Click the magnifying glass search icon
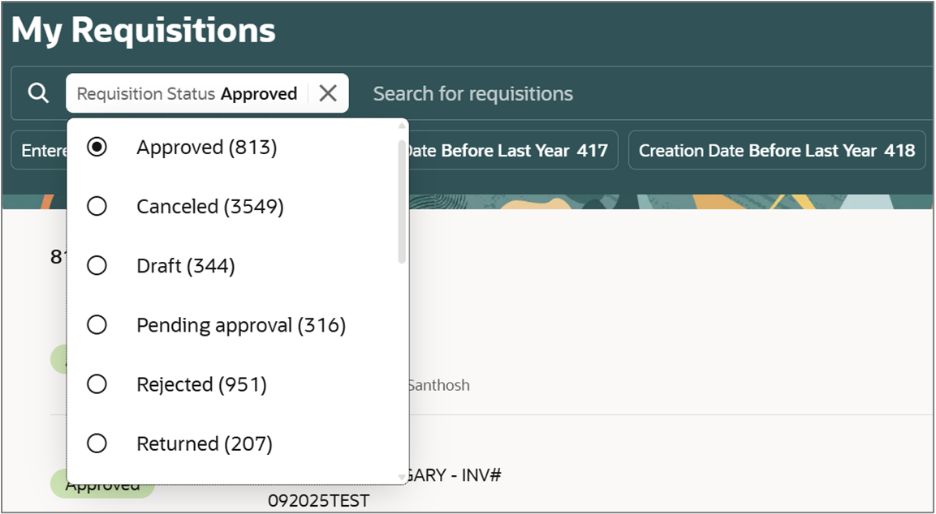 pyautogui.click(x=38, y=93)
